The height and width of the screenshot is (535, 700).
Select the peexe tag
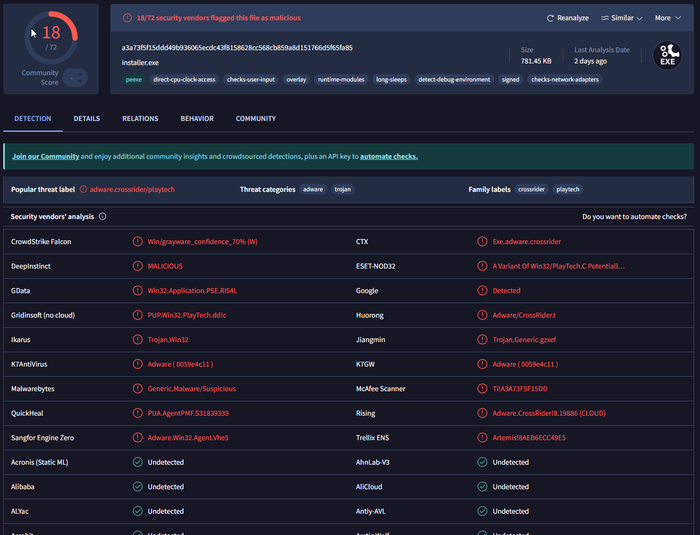coord(133,79)
